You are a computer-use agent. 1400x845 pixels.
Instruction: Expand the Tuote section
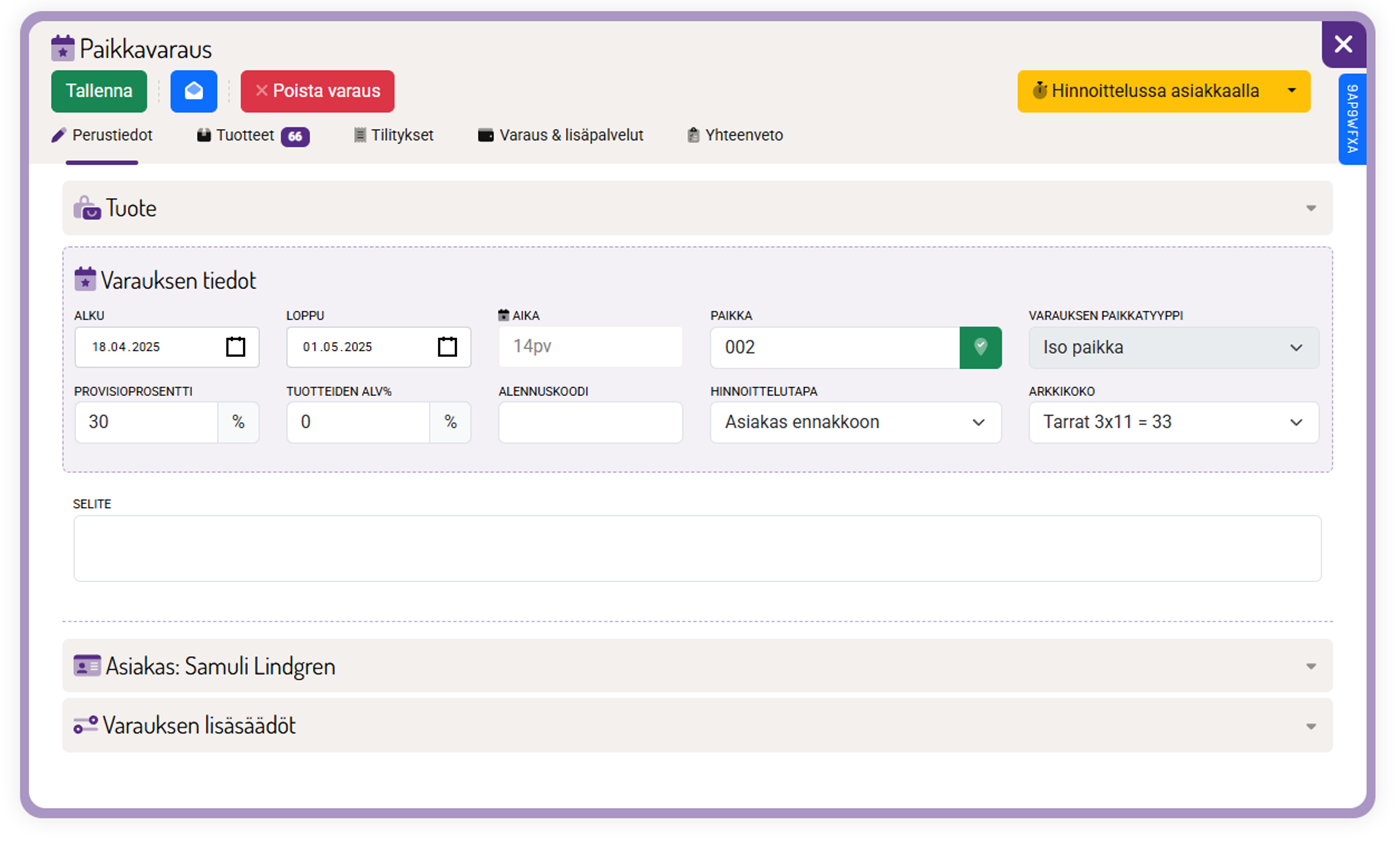tap(697, 208)
